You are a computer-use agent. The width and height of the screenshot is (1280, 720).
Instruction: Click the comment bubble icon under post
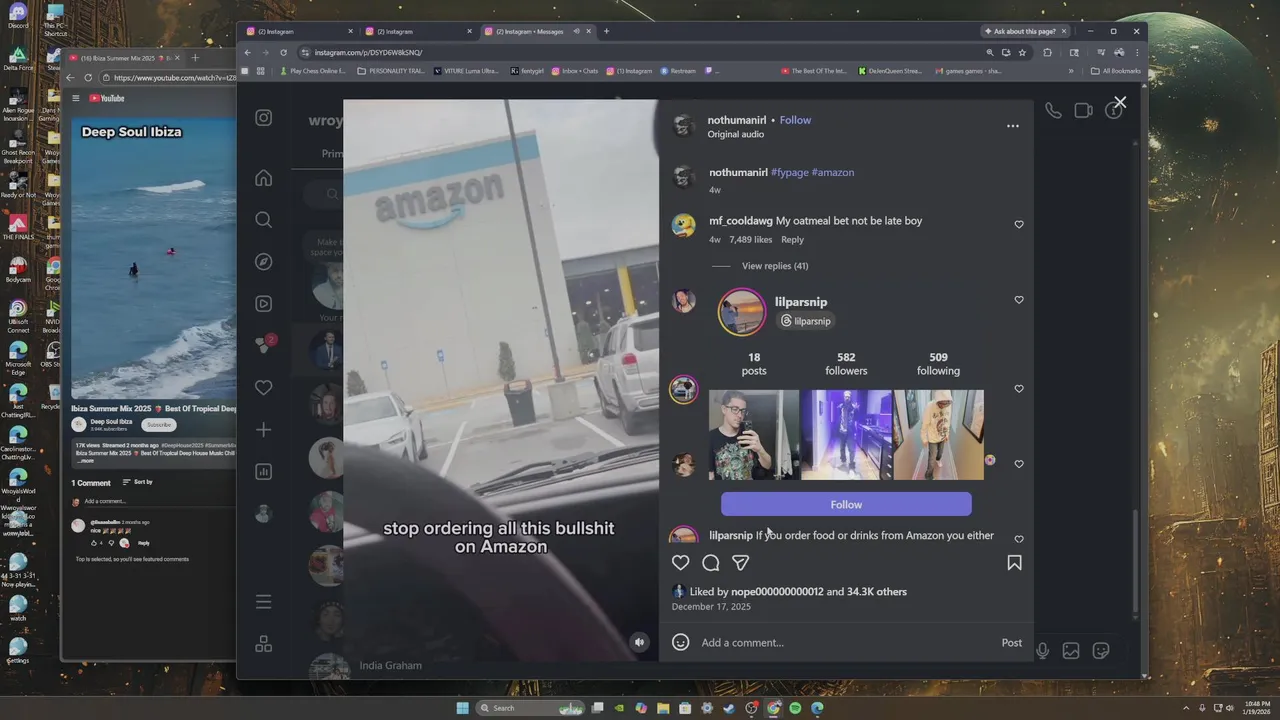pos(710,563)
